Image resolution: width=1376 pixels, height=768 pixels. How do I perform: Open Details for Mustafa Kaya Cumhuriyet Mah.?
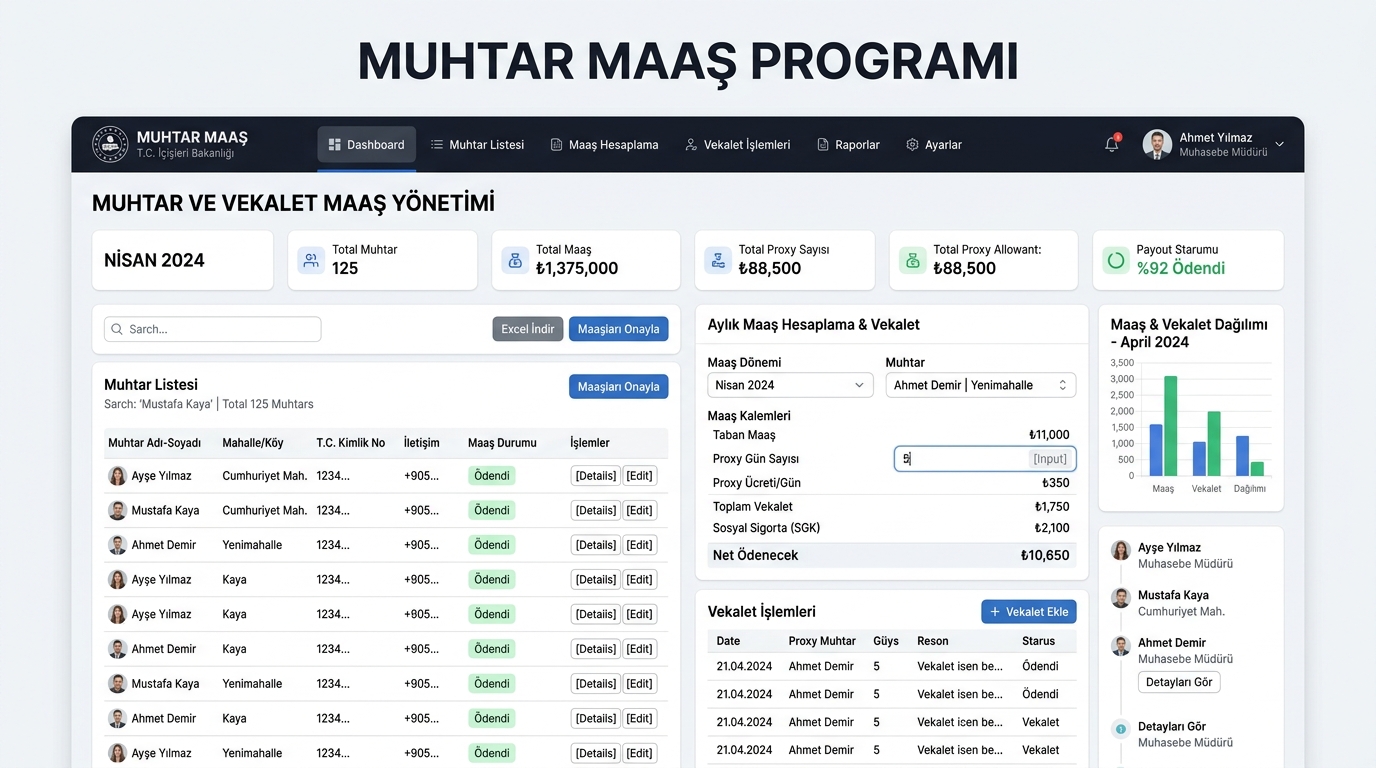point(596,510)
